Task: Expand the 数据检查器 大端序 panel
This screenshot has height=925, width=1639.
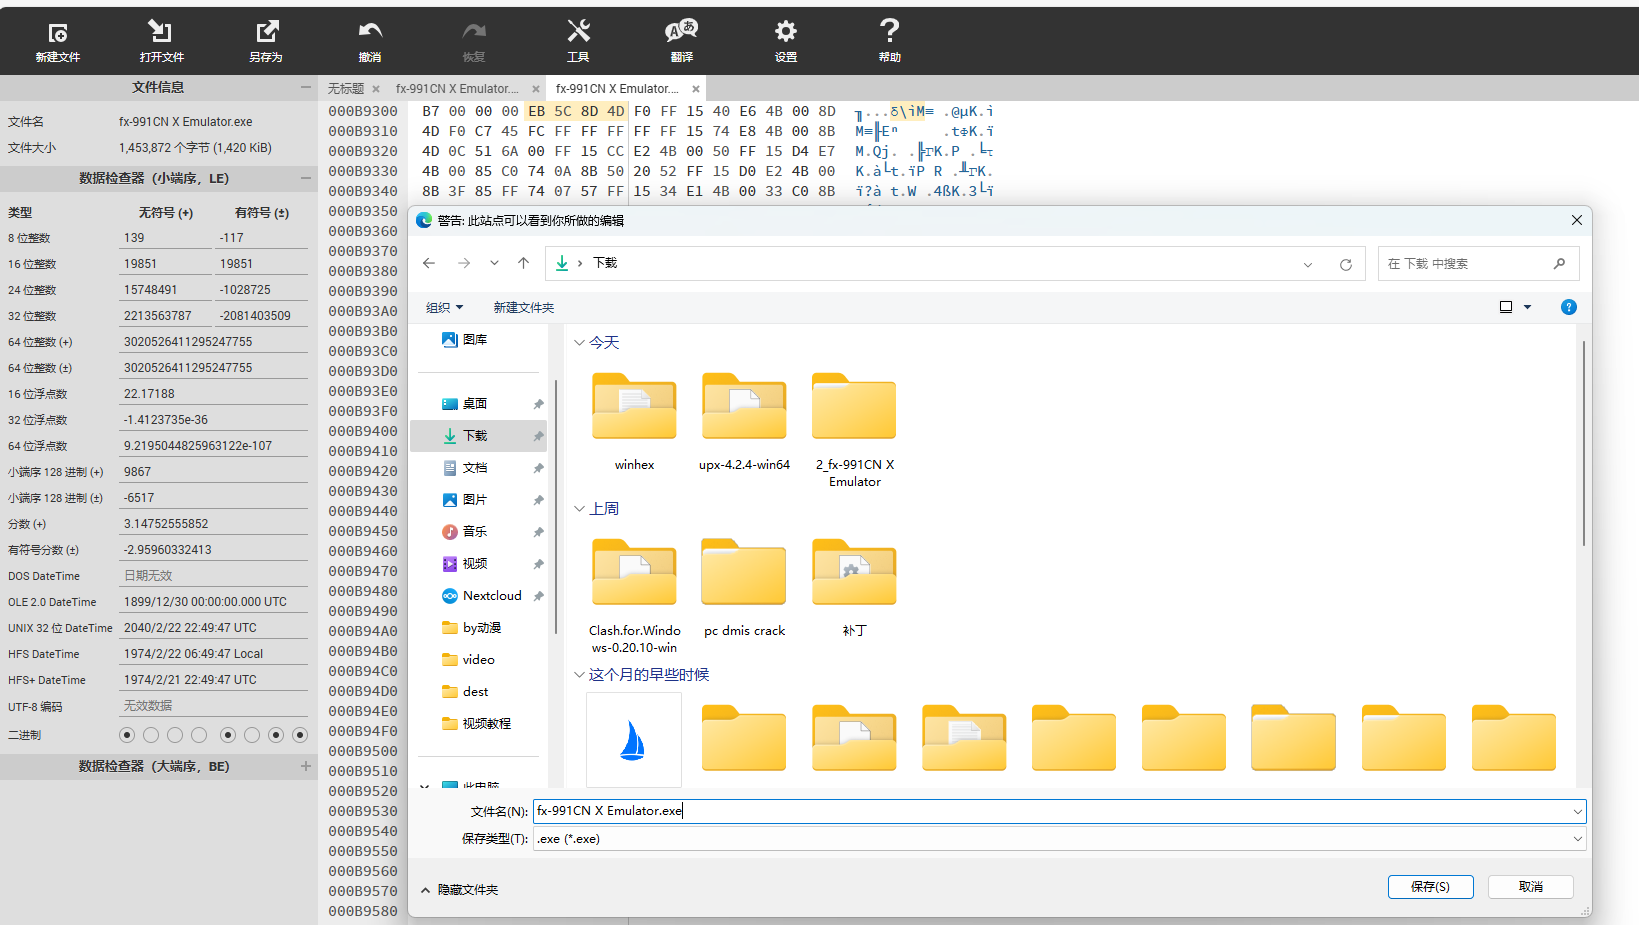Action: 306,767
